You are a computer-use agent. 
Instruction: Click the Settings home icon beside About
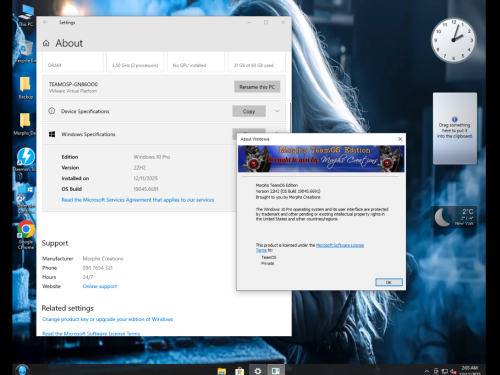tap(46, 43)
